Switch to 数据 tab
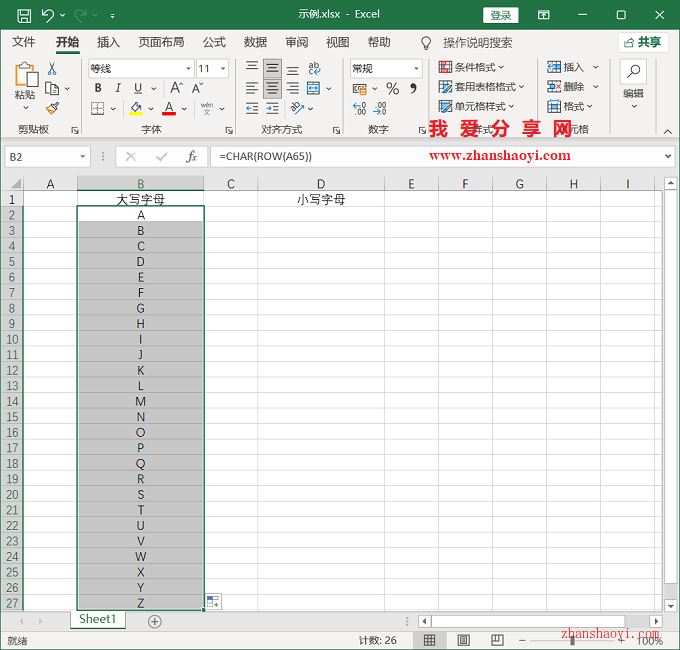Viewport: 680px width, 650px height. tap(255, 42)
